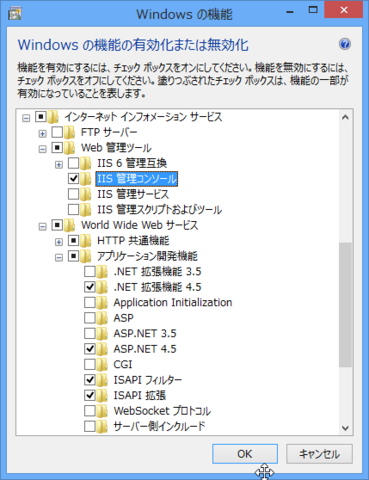
Task: Click the IIS 管理サービス folder icon
Action: pos(86,194)
